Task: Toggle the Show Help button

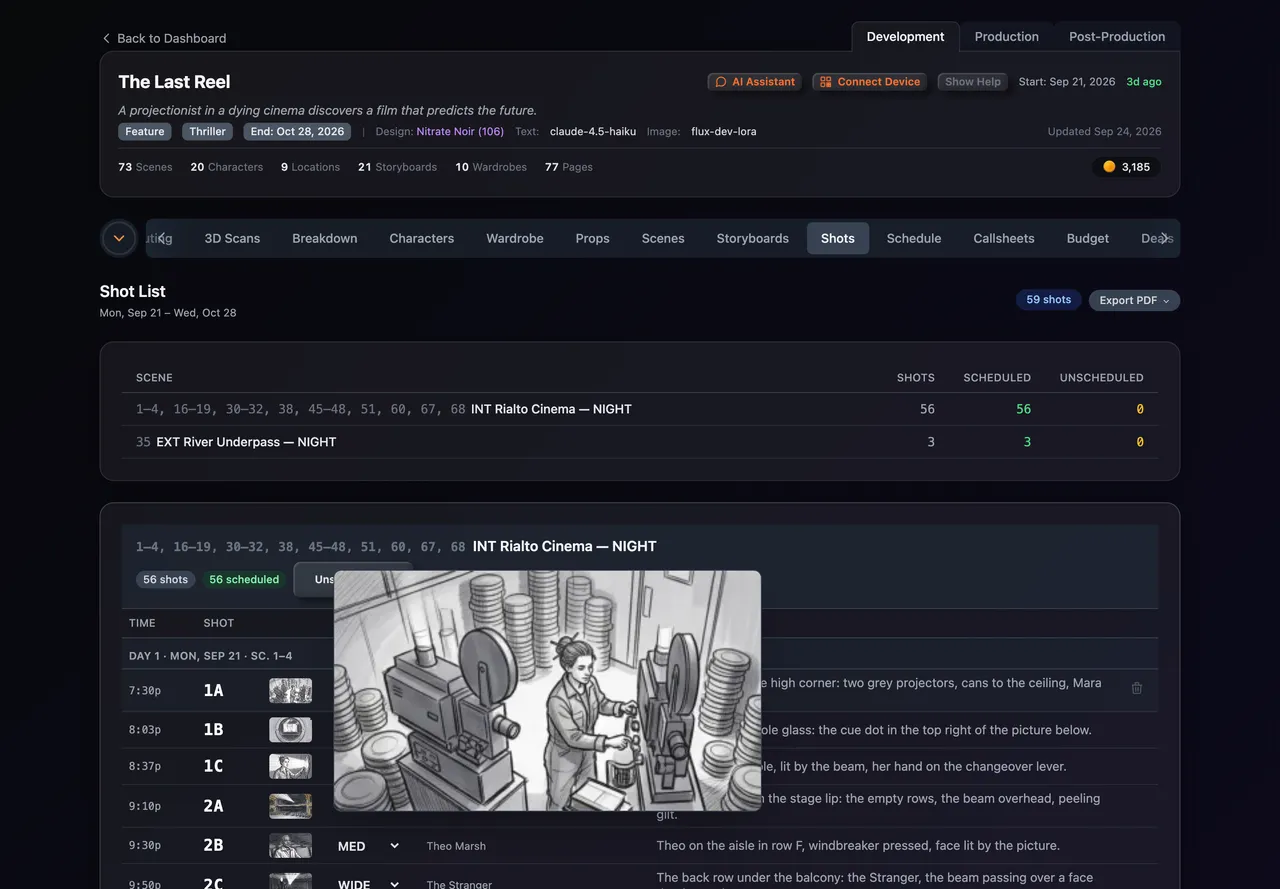Action: coord(973,82)
